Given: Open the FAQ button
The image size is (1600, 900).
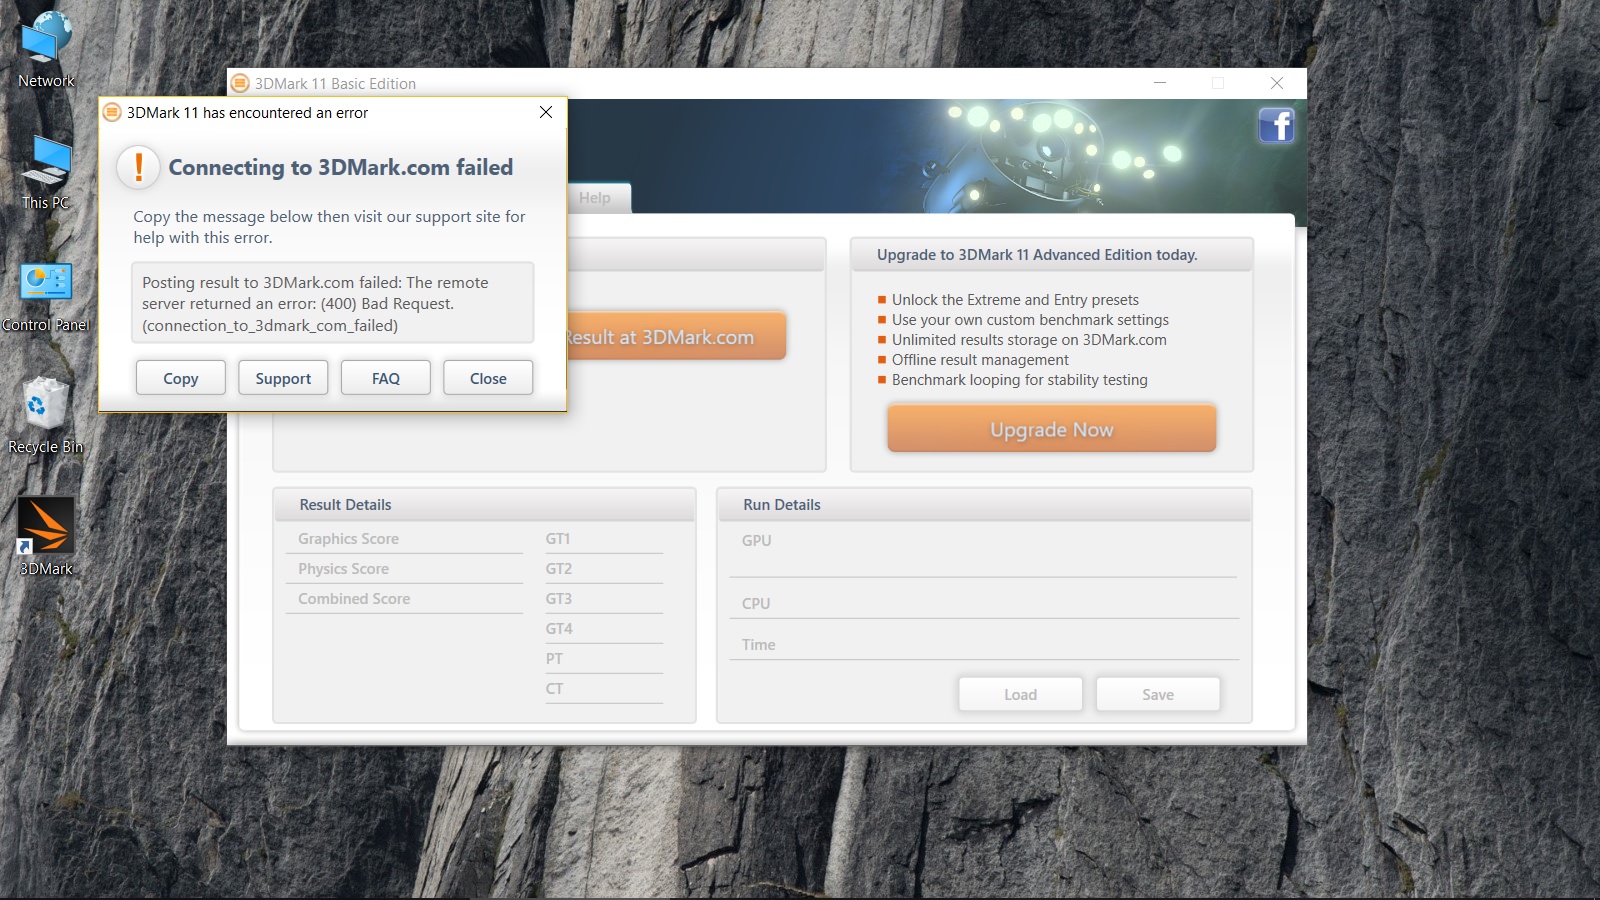Looking at the screenshot, I should [x=386, y=378].
